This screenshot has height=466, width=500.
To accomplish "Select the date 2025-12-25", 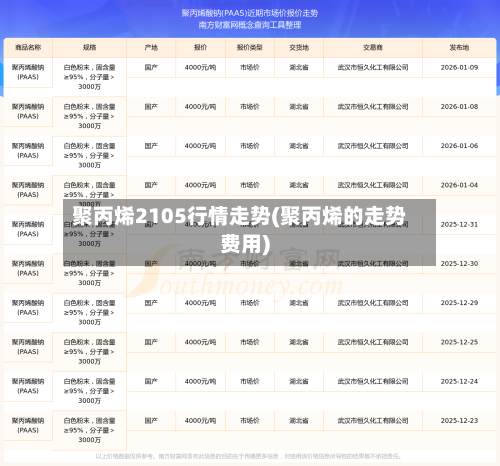I will [459, 342].
